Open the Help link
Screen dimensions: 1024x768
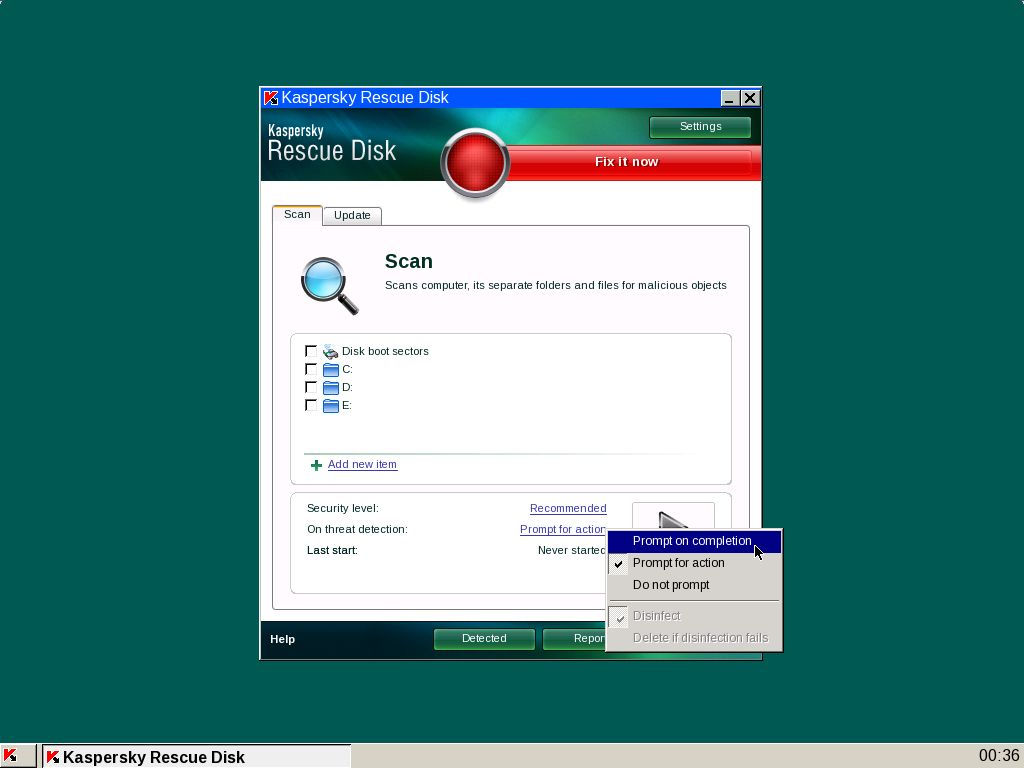pyautogui.click(x=282, y=639)
